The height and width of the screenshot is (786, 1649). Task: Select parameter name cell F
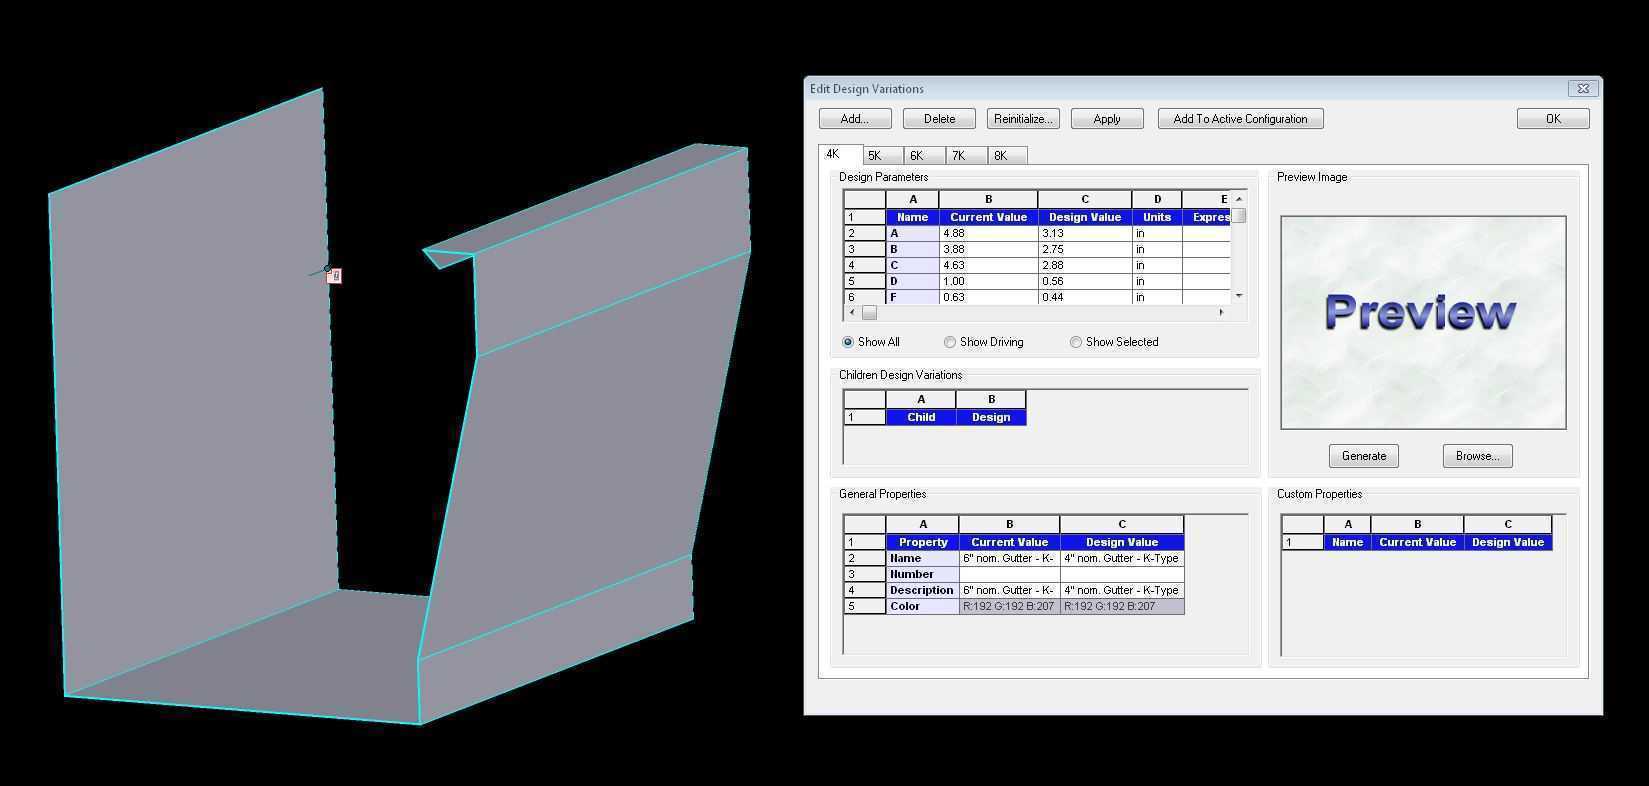912,297
